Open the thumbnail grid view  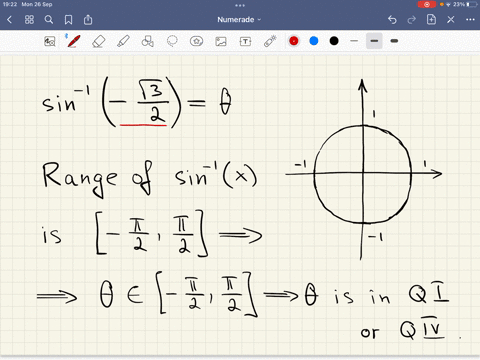(x=29, y=20)
